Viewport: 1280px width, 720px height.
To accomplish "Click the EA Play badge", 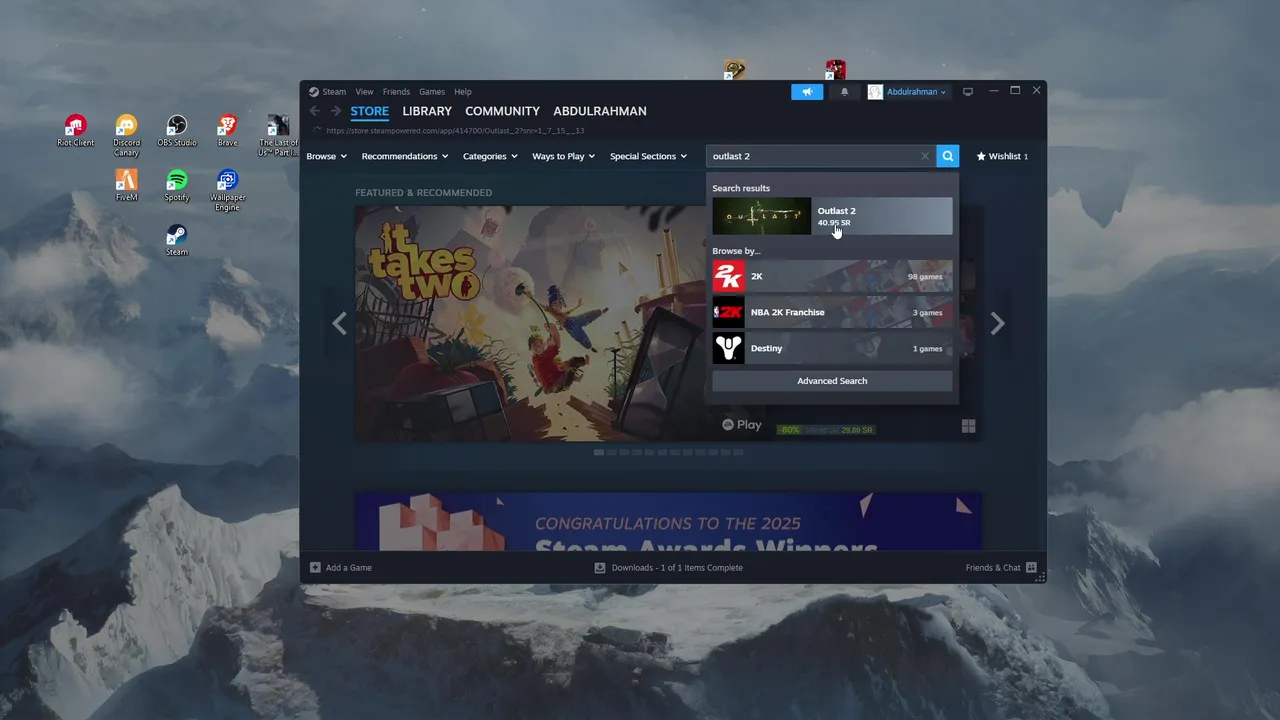I will click(x=742, y=425).
